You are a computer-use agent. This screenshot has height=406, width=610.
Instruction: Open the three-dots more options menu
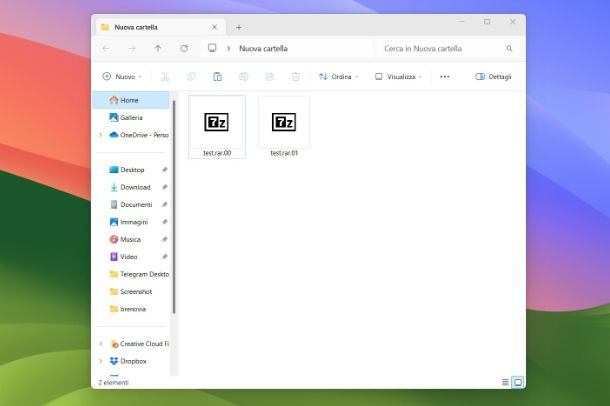445,77
